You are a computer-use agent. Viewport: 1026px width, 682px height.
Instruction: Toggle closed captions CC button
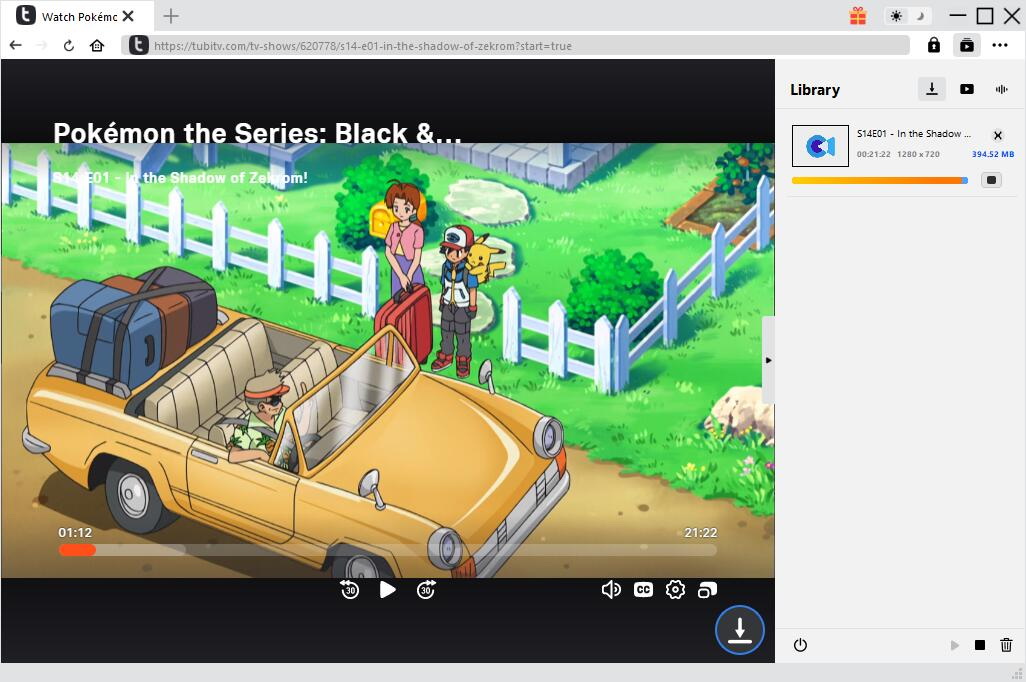643,590
